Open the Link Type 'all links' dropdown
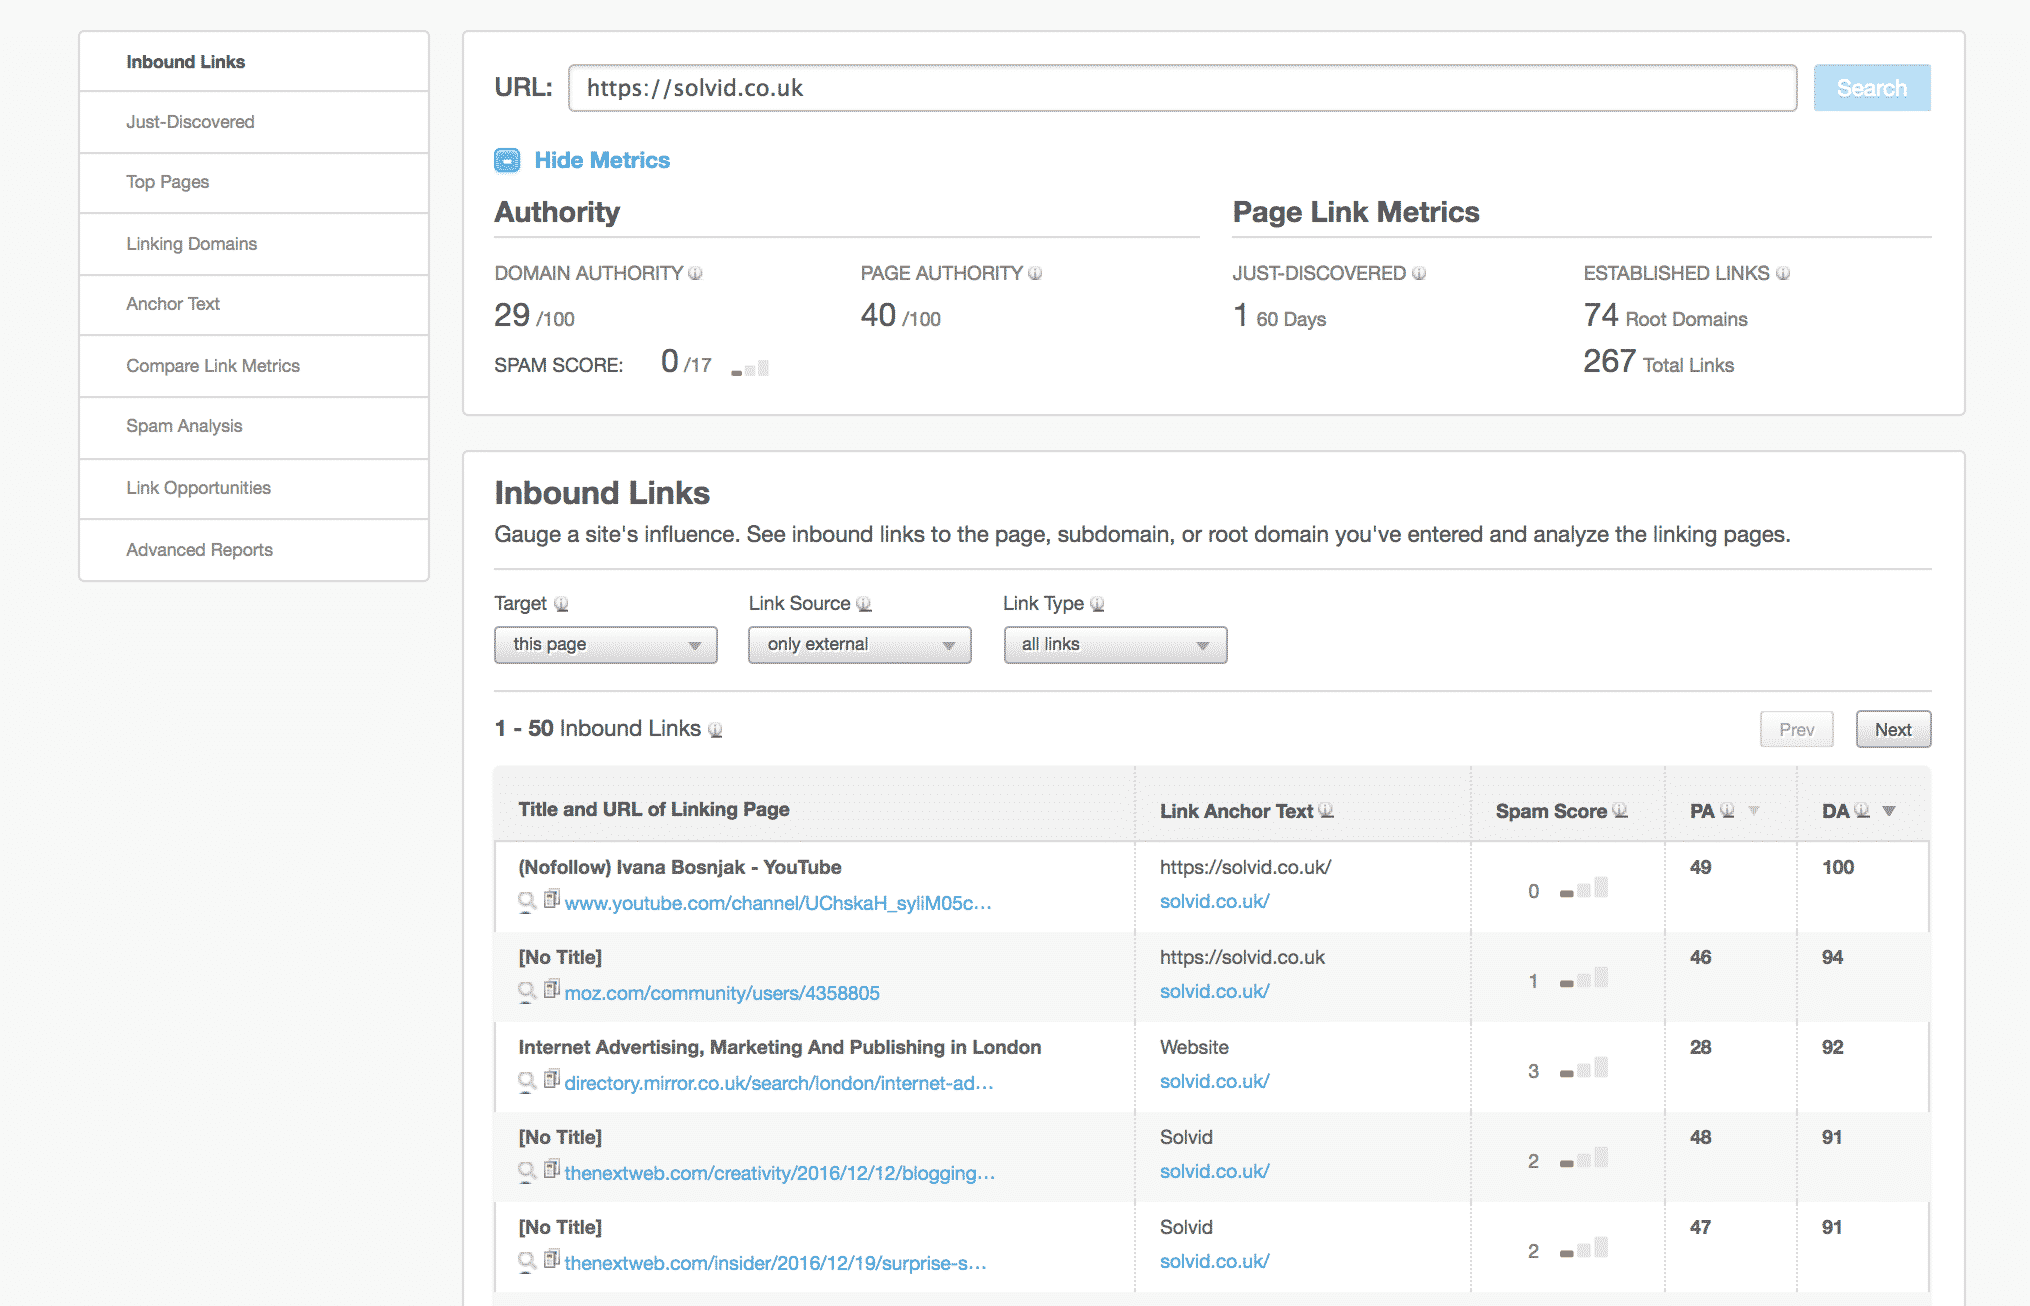 [x=1115, y=645]
